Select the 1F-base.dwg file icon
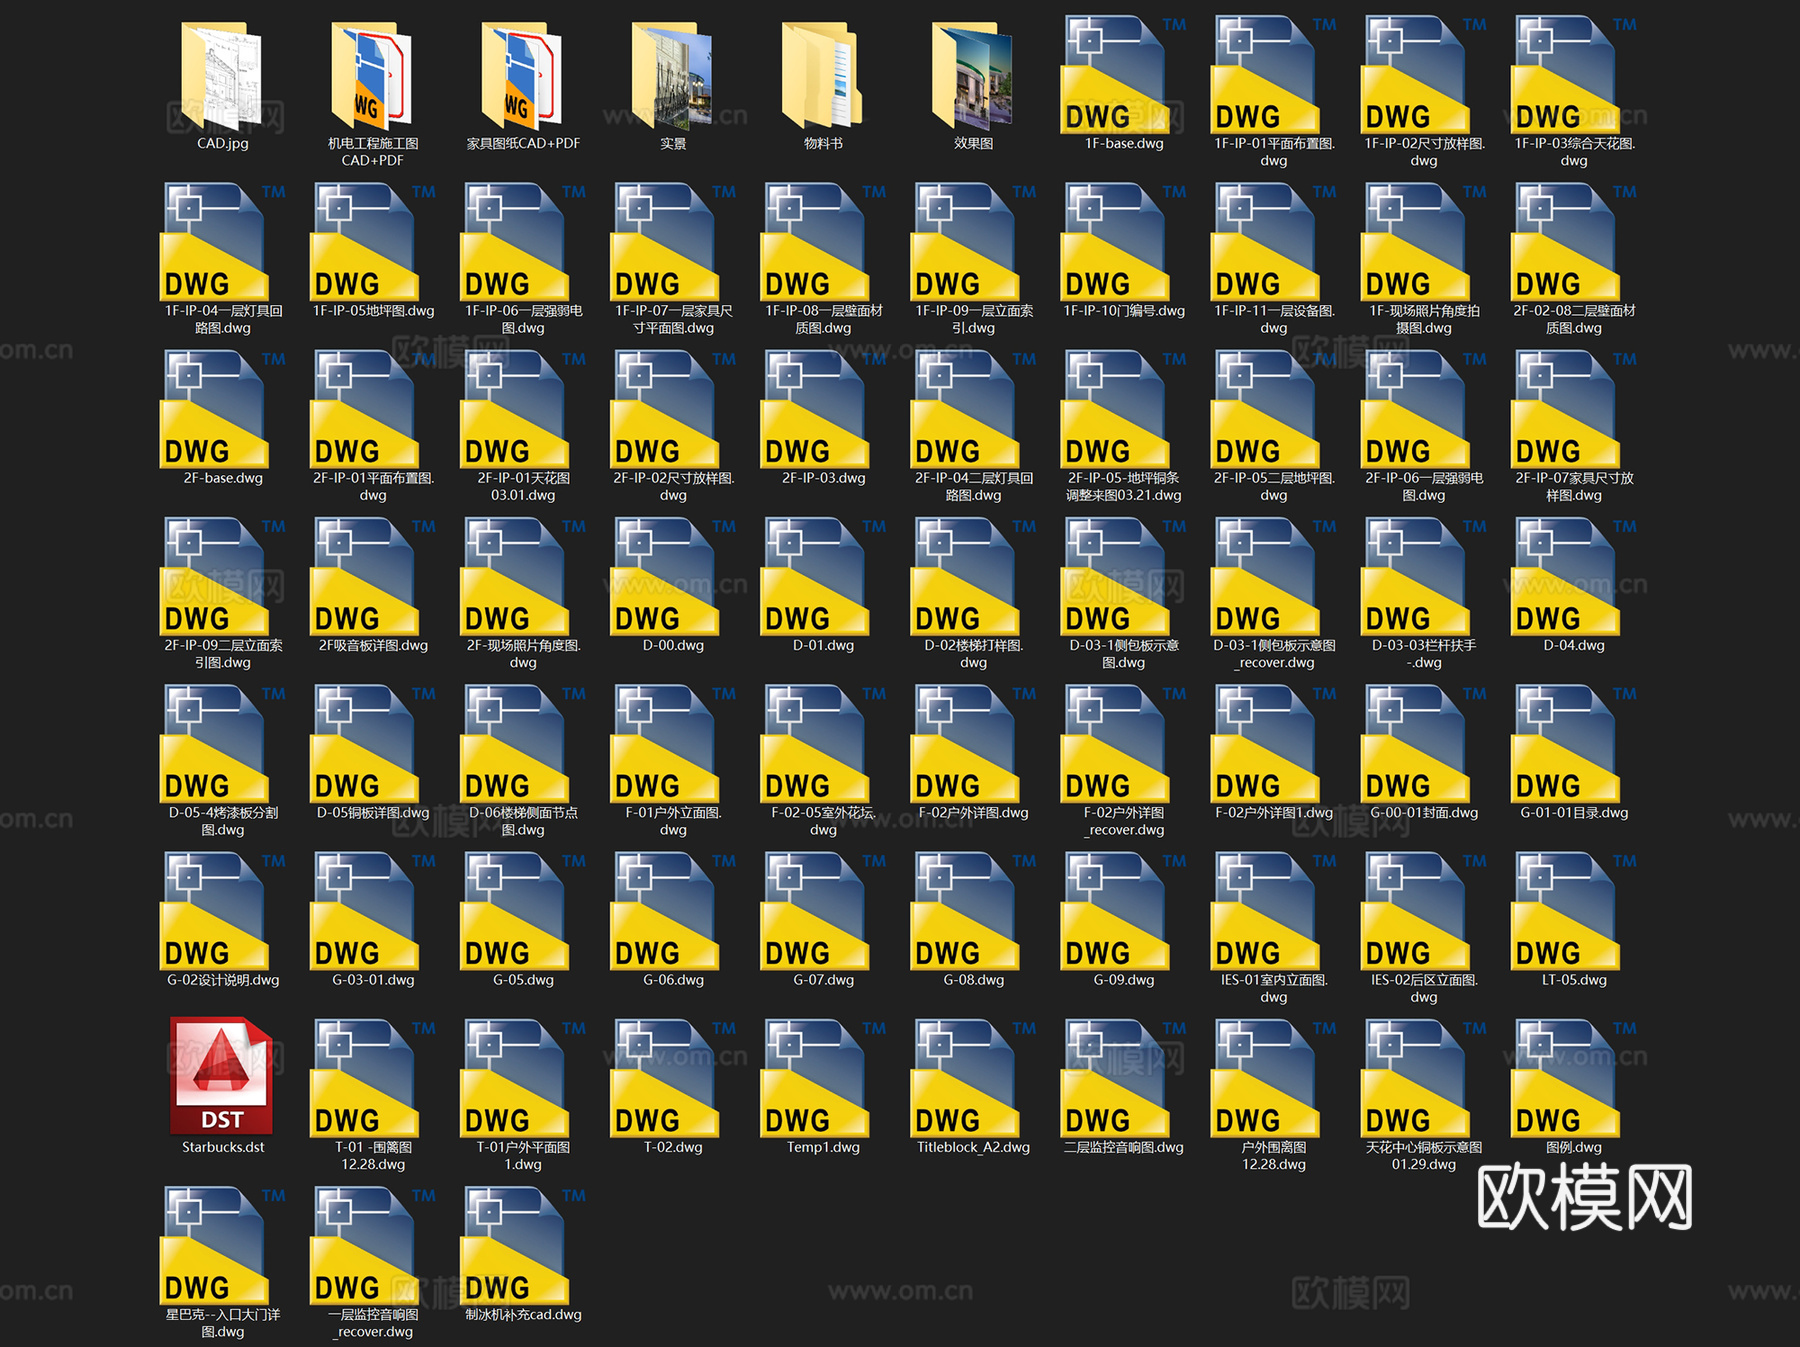Viewport: 1800px width, 1347px height. [x=1114, y=75]
